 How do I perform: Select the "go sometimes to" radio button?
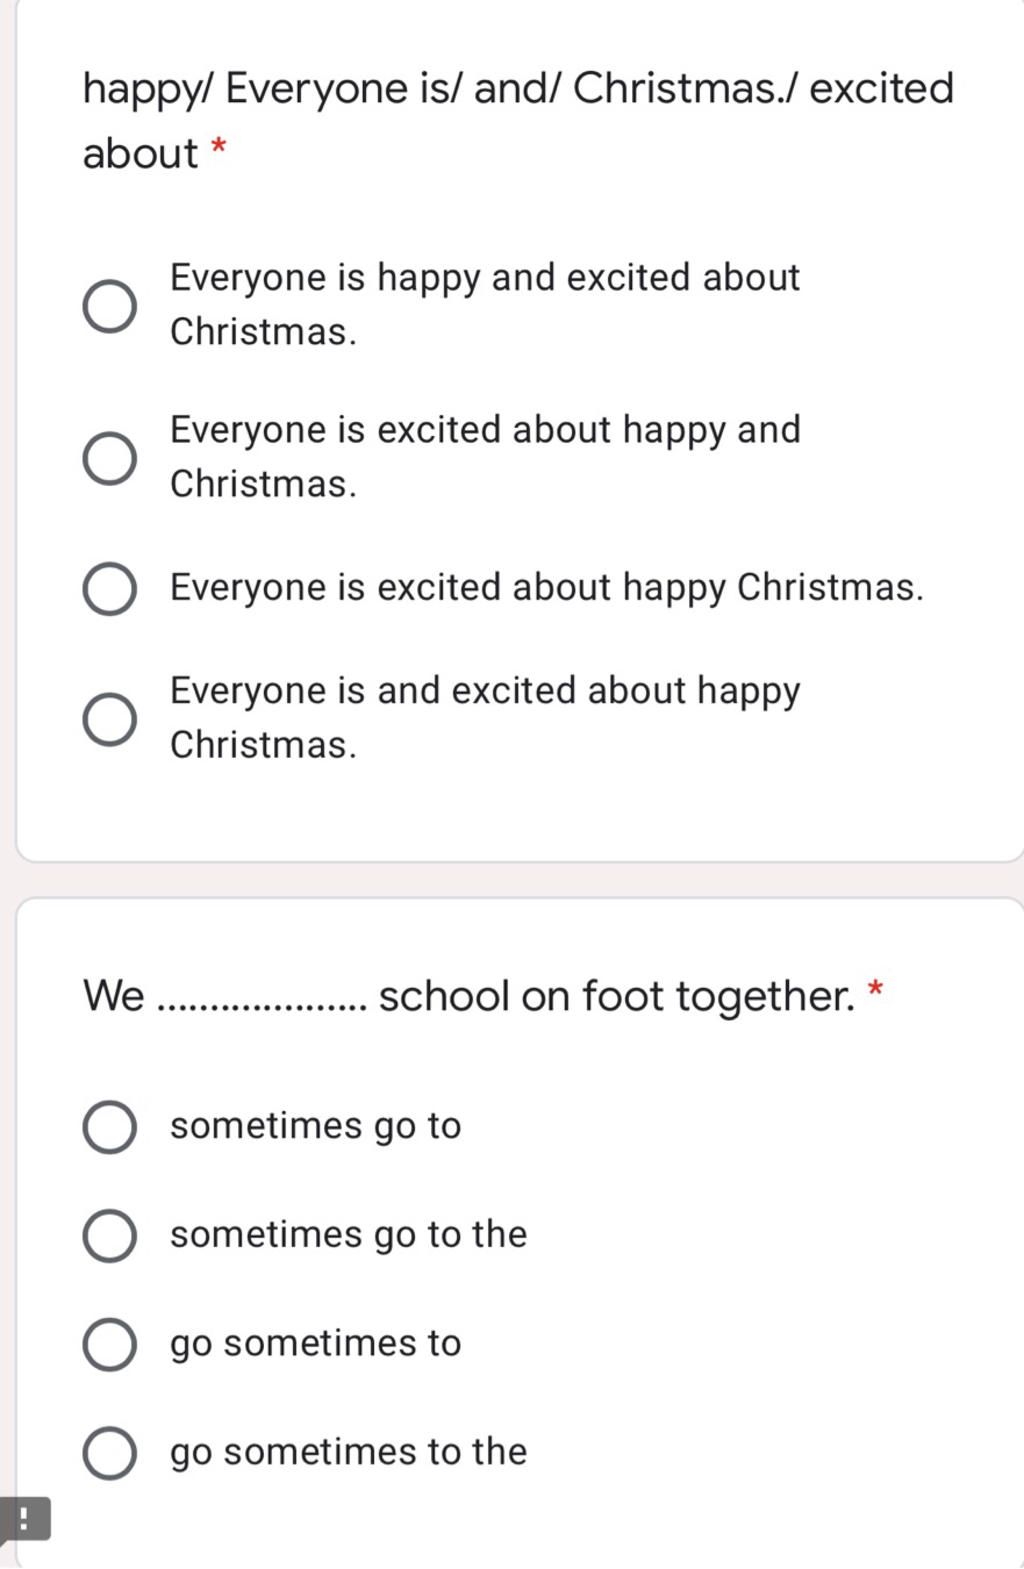tap(110, 1344)
